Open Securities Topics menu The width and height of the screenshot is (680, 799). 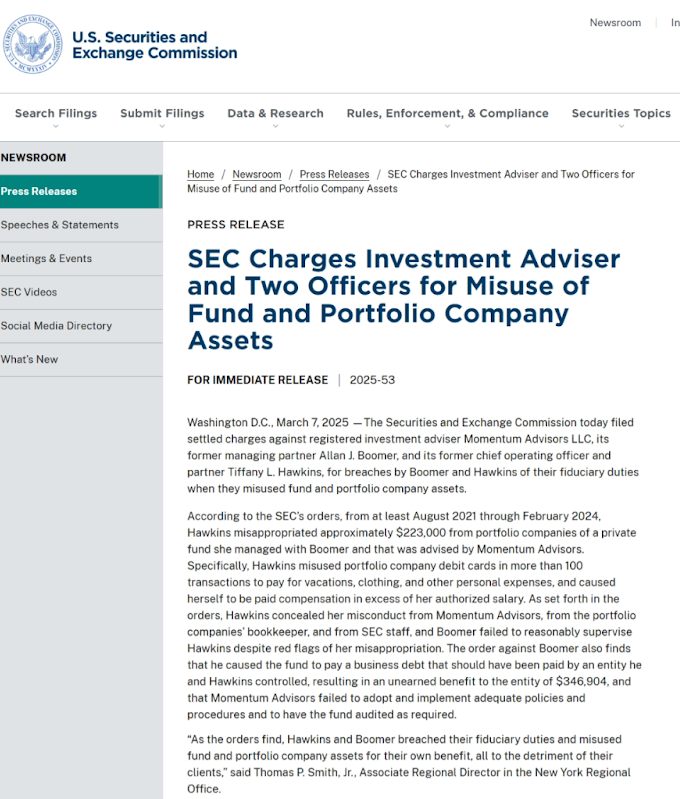click(x=621, y=113)
